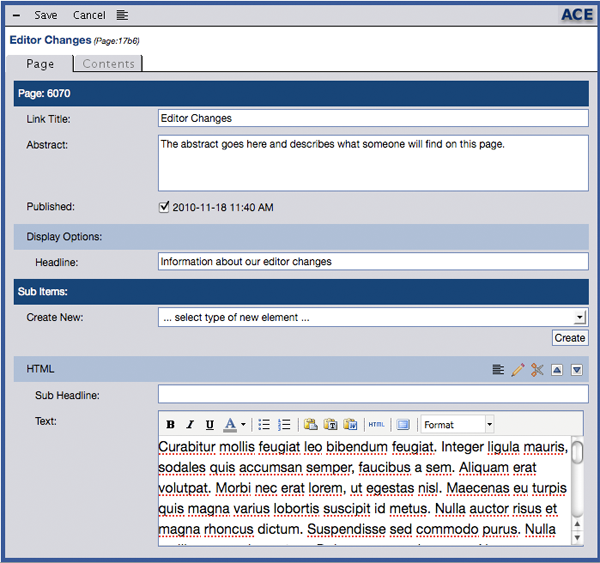Viewport: 600px width, 563px height.
Task: Insert a bulleted list
Action: (x=264, y=424)
